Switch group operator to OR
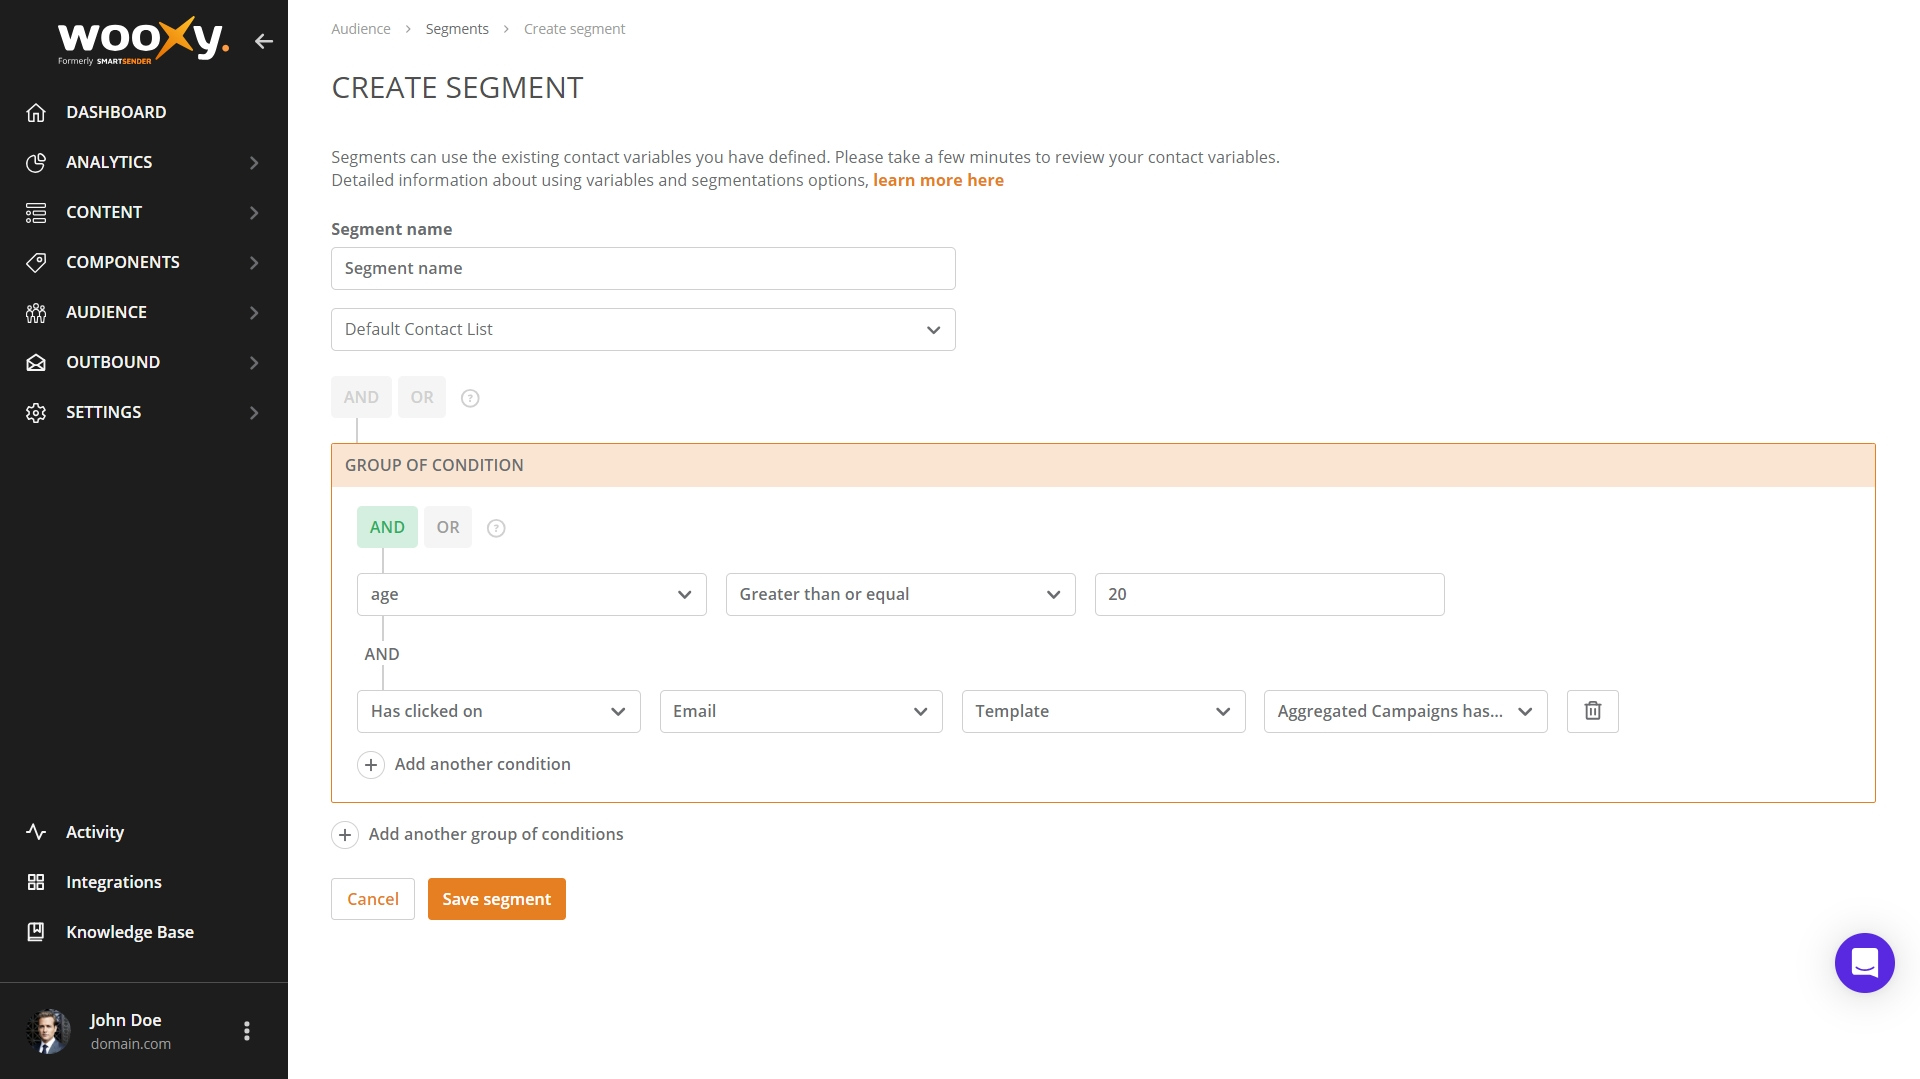The height and width of the screenshot is (1079, 1920). point(447,527)
